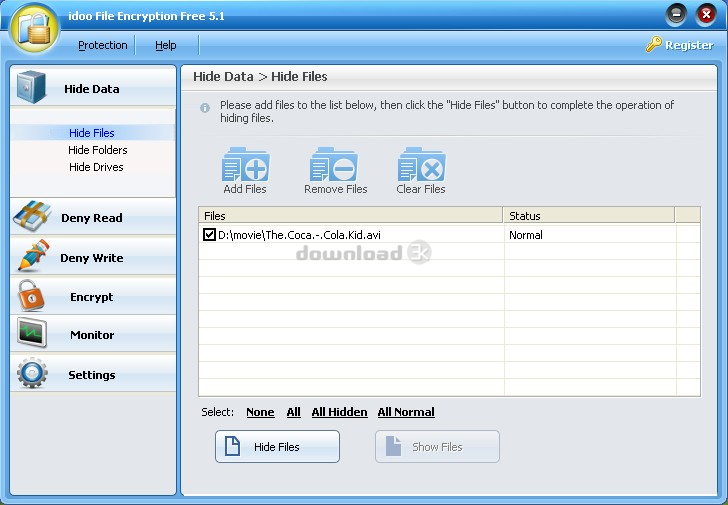
Task: Open the Settings section label
Action: tap(91, 375)
